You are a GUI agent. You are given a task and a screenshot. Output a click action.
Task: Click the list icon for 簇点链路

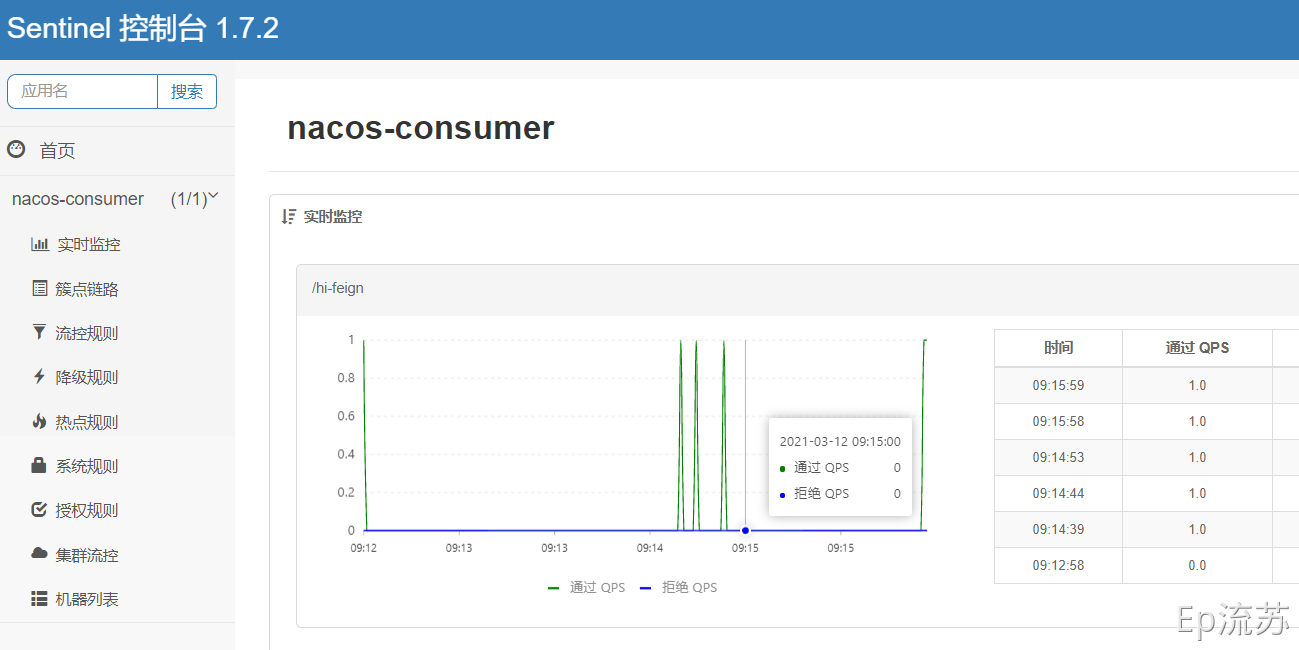click(40, 288)
